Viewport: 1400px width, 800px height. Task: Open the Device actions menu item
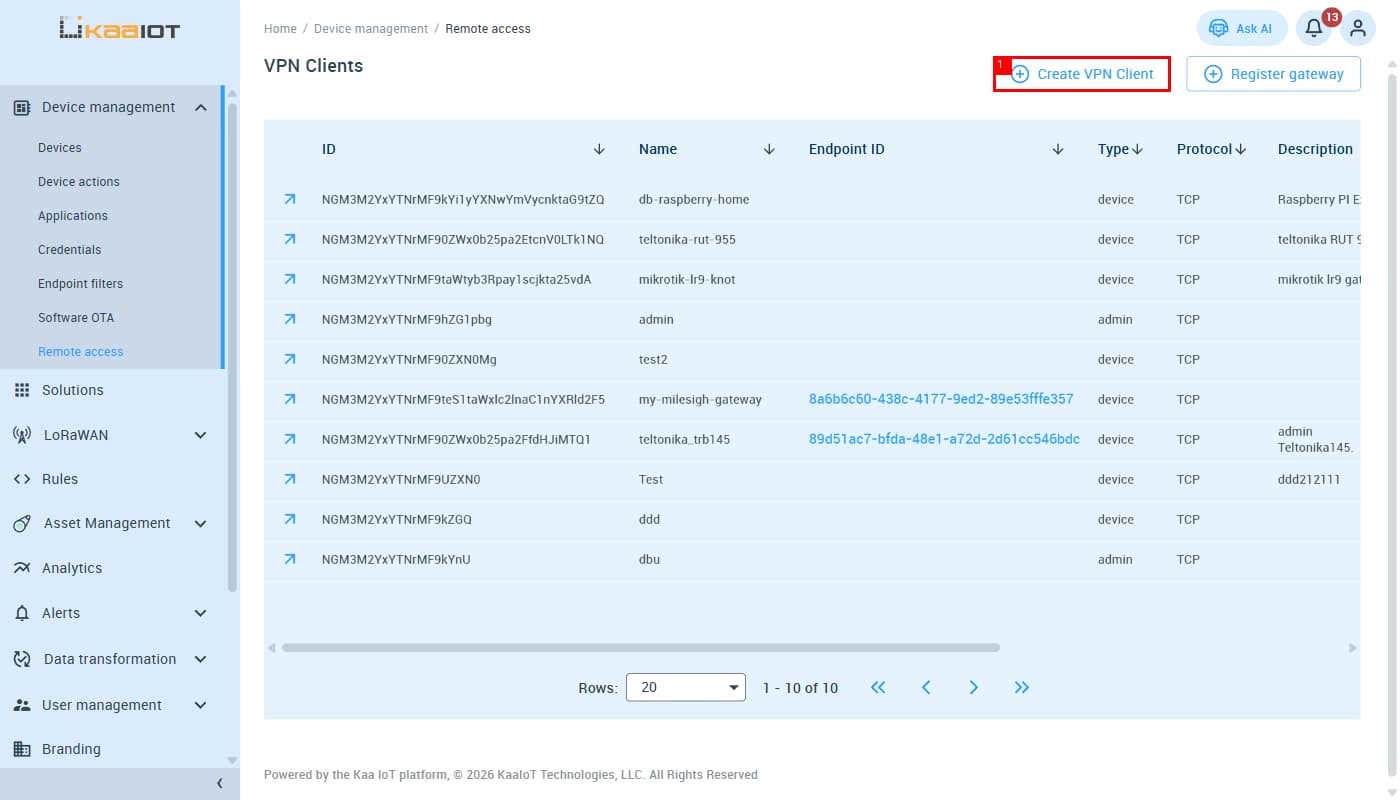tap(79, 181)
